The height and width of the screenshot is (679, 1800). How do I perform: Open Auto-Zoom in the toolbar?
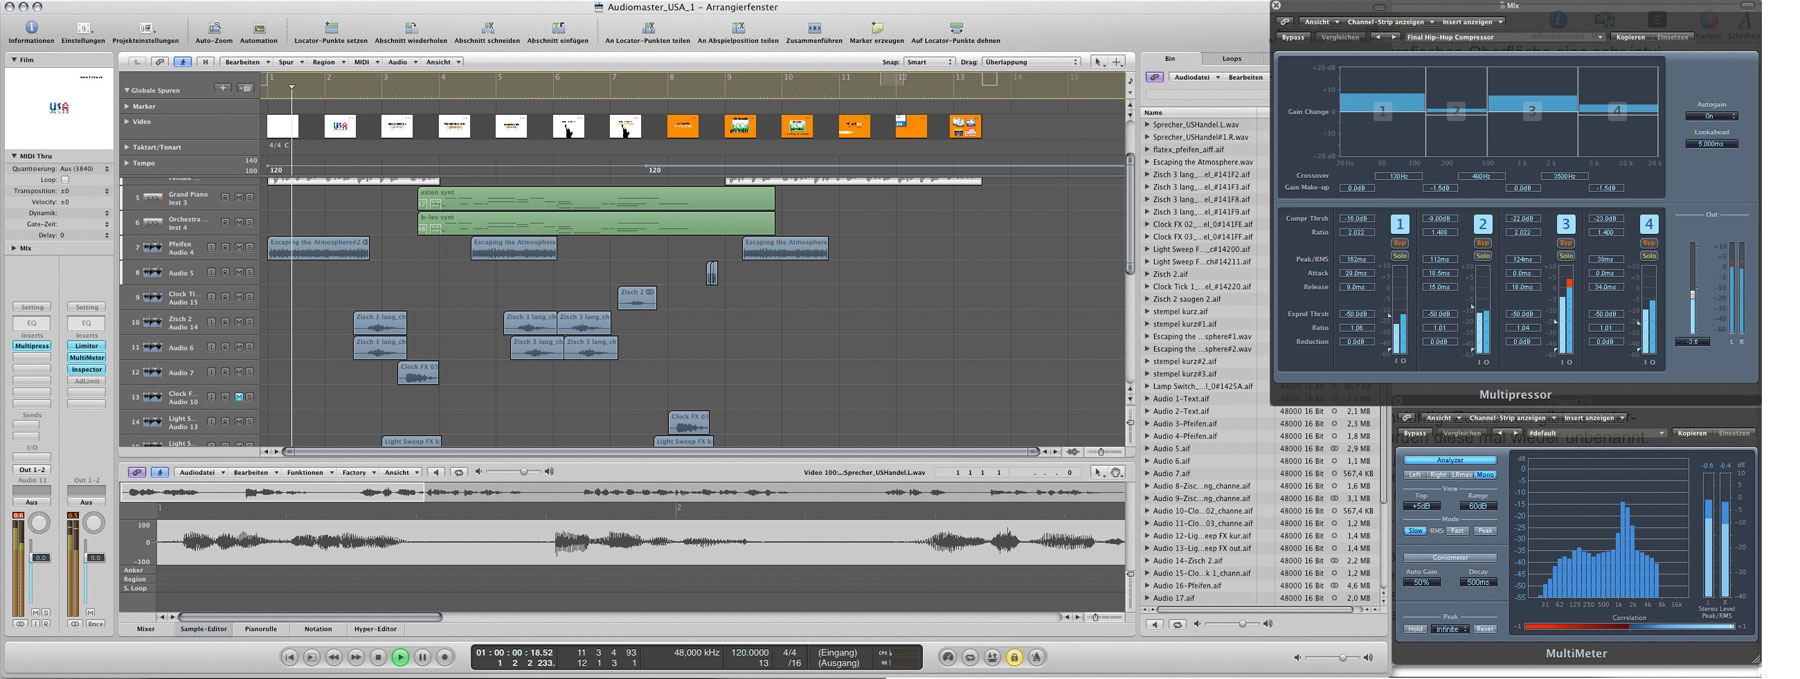tap(214, 28)
